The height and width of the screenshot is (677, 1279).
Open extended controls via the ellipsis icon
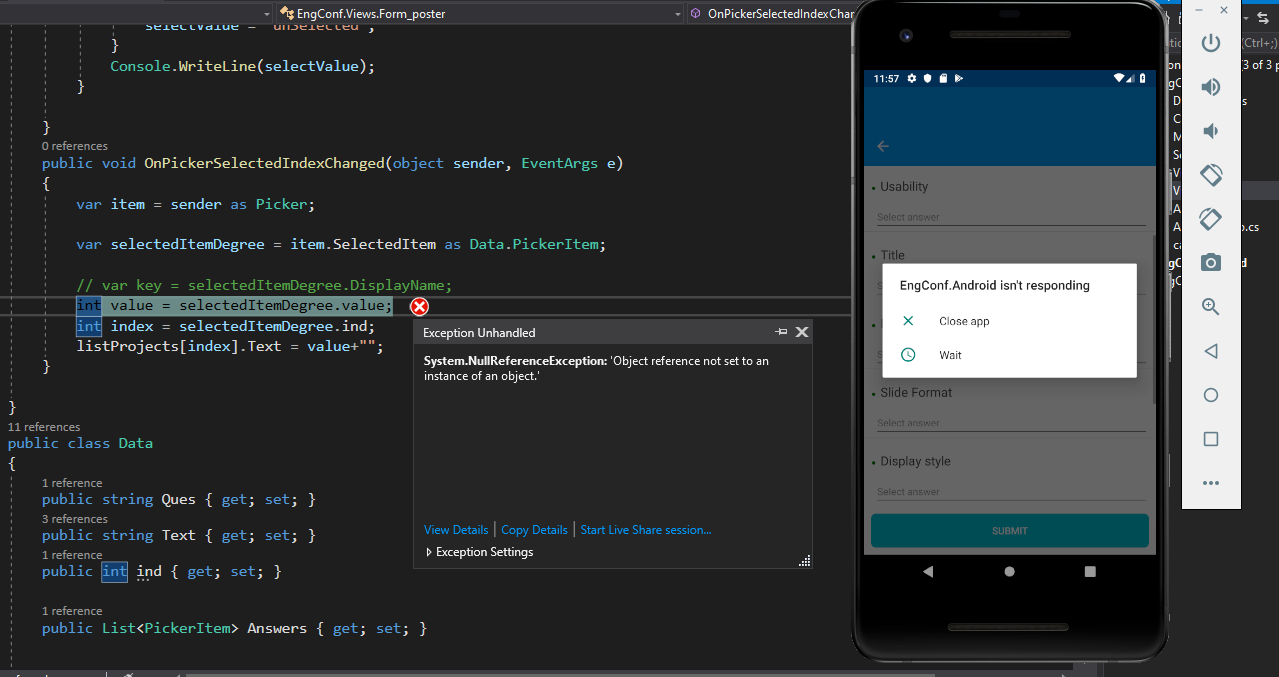click(x=1210, y=483)
